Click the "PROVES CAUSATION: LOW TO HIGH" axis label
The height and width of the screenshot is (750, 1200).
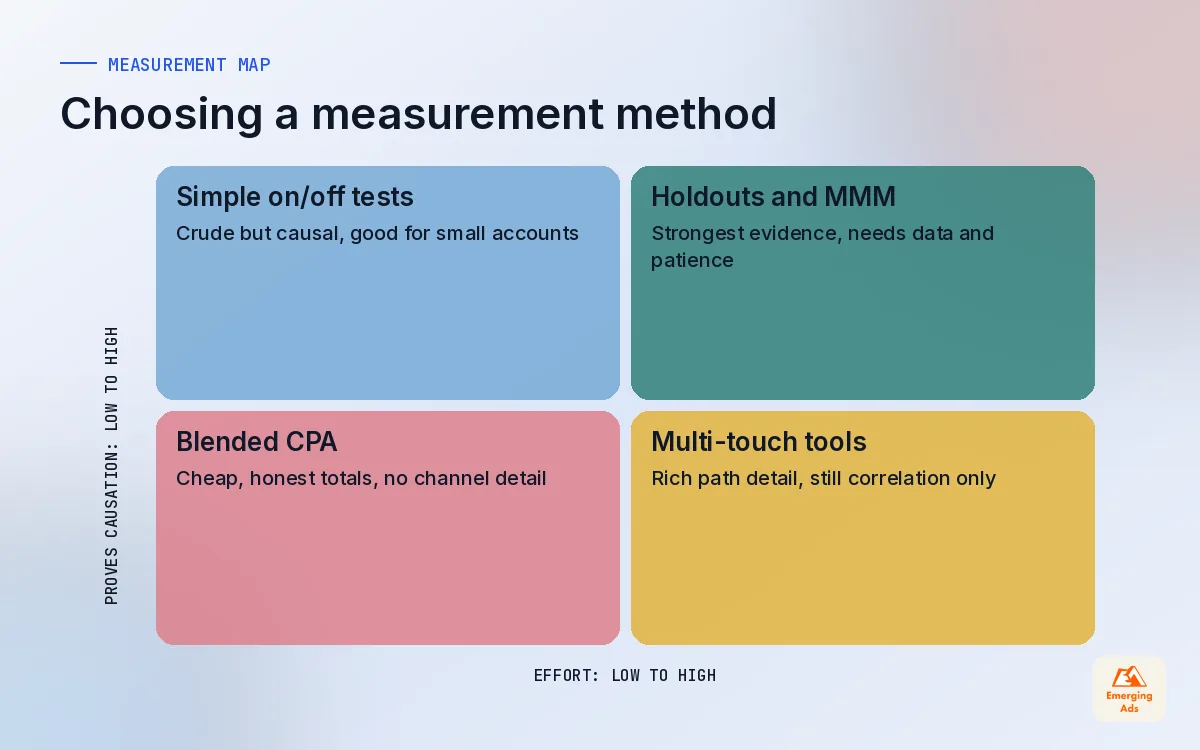click(x=111, y=466)
